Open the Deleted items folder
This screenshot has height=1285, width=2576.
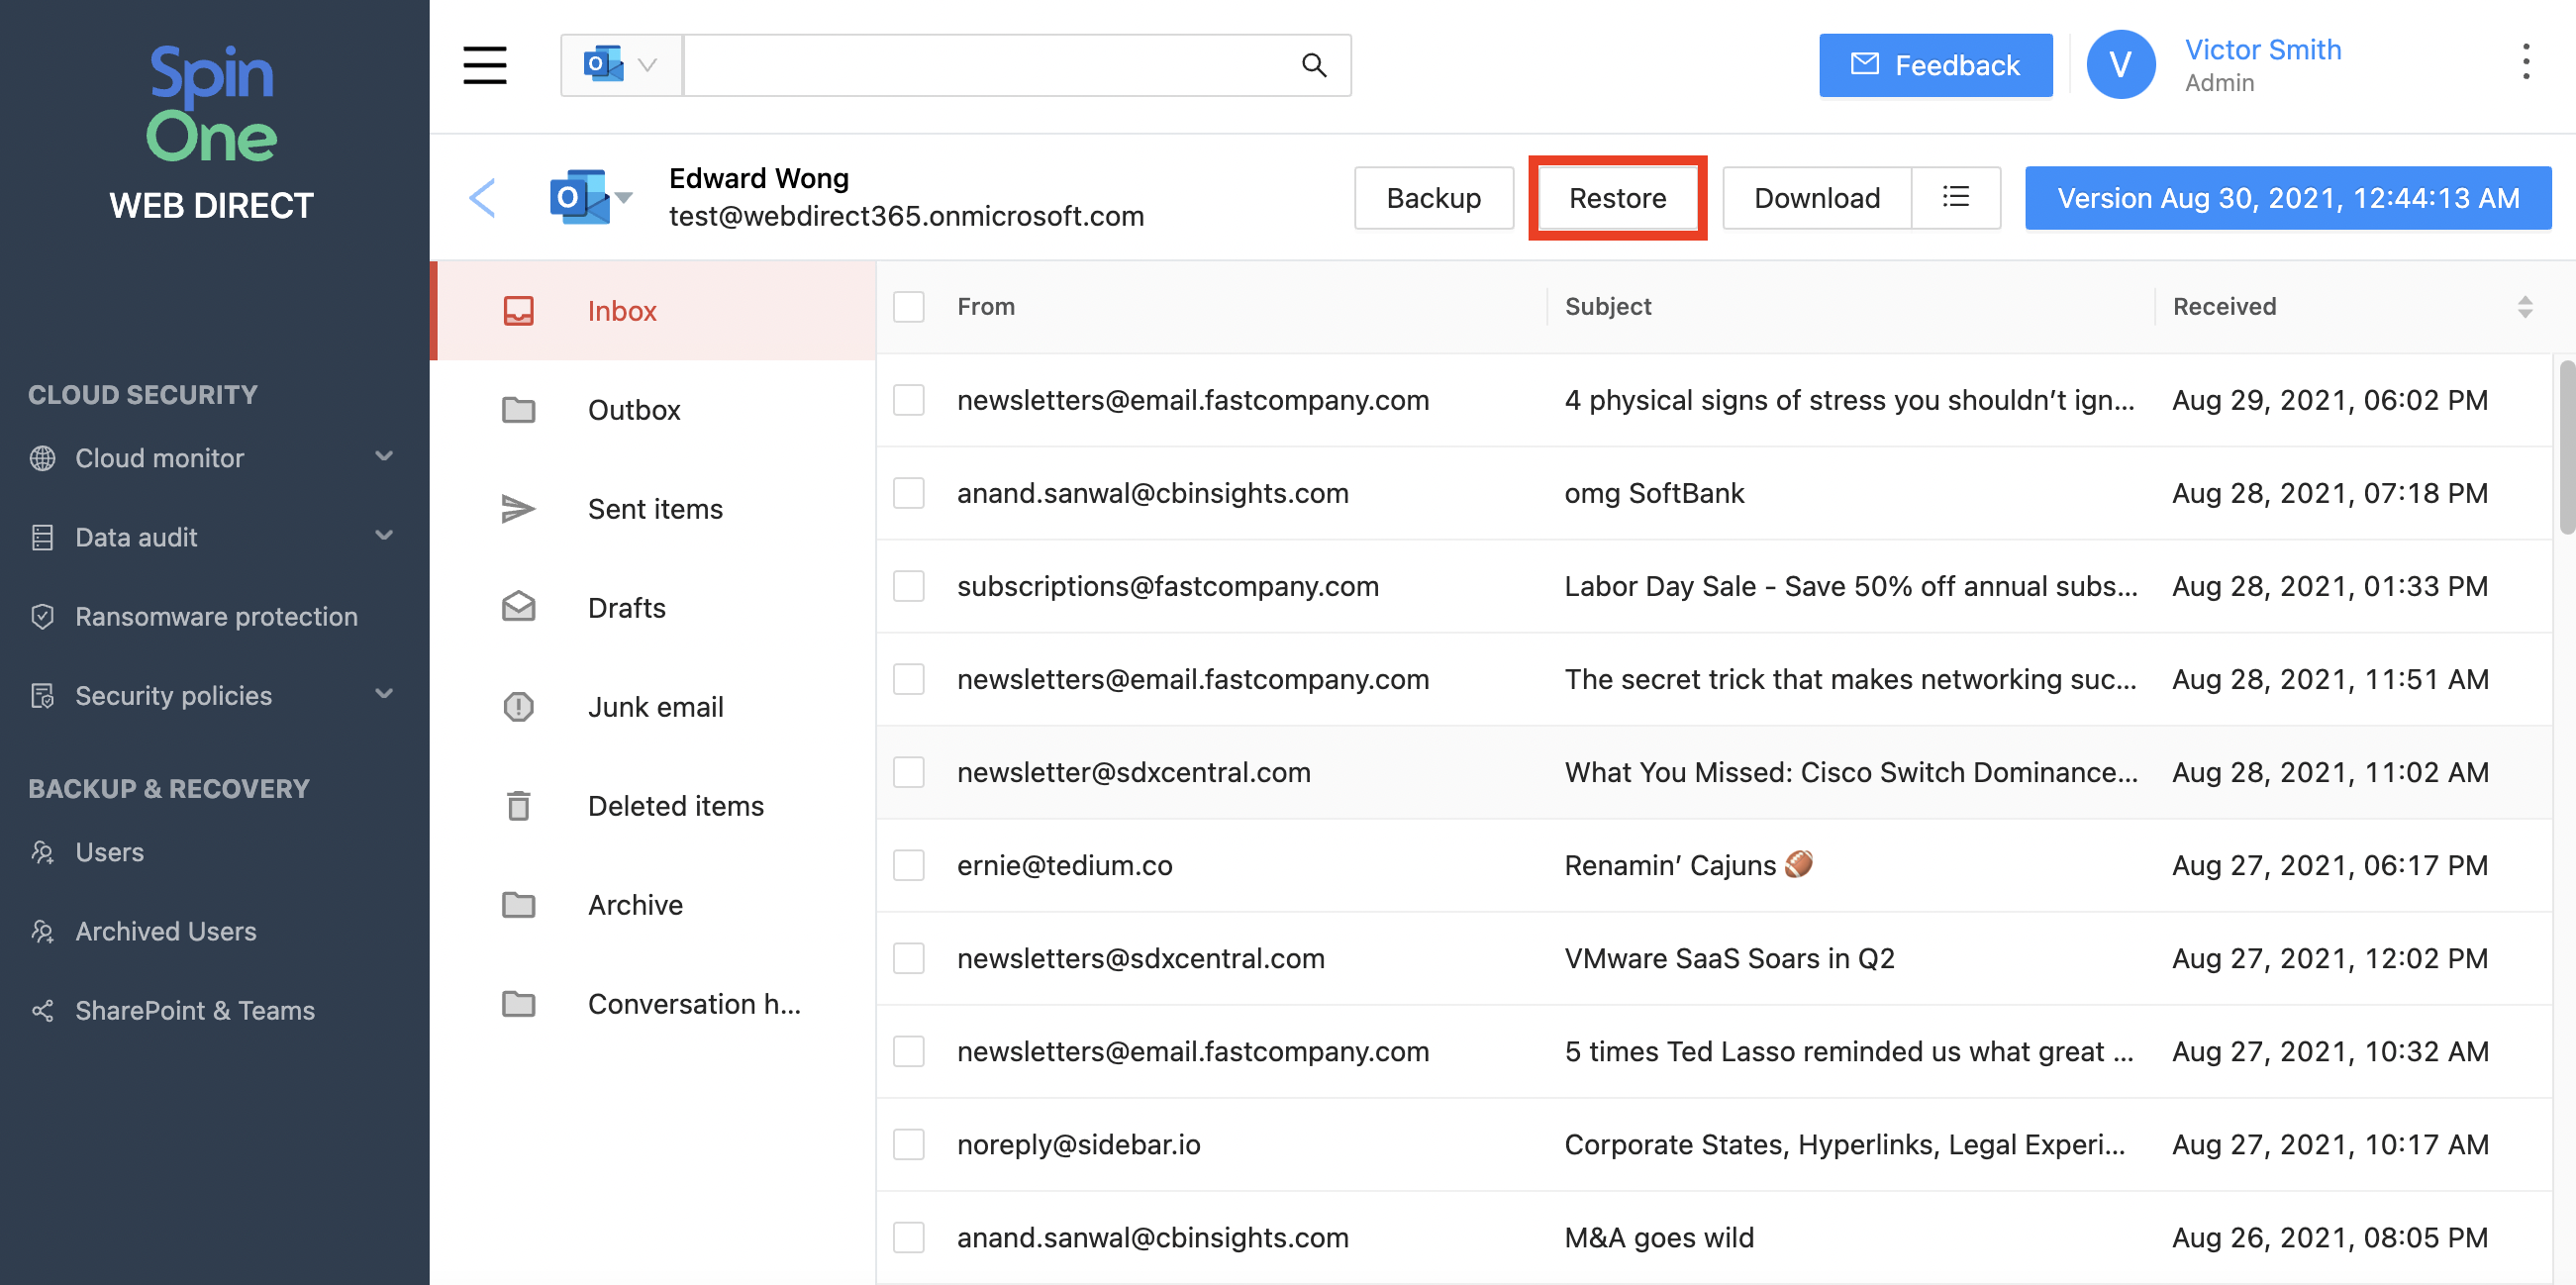(x=654, y=806)
